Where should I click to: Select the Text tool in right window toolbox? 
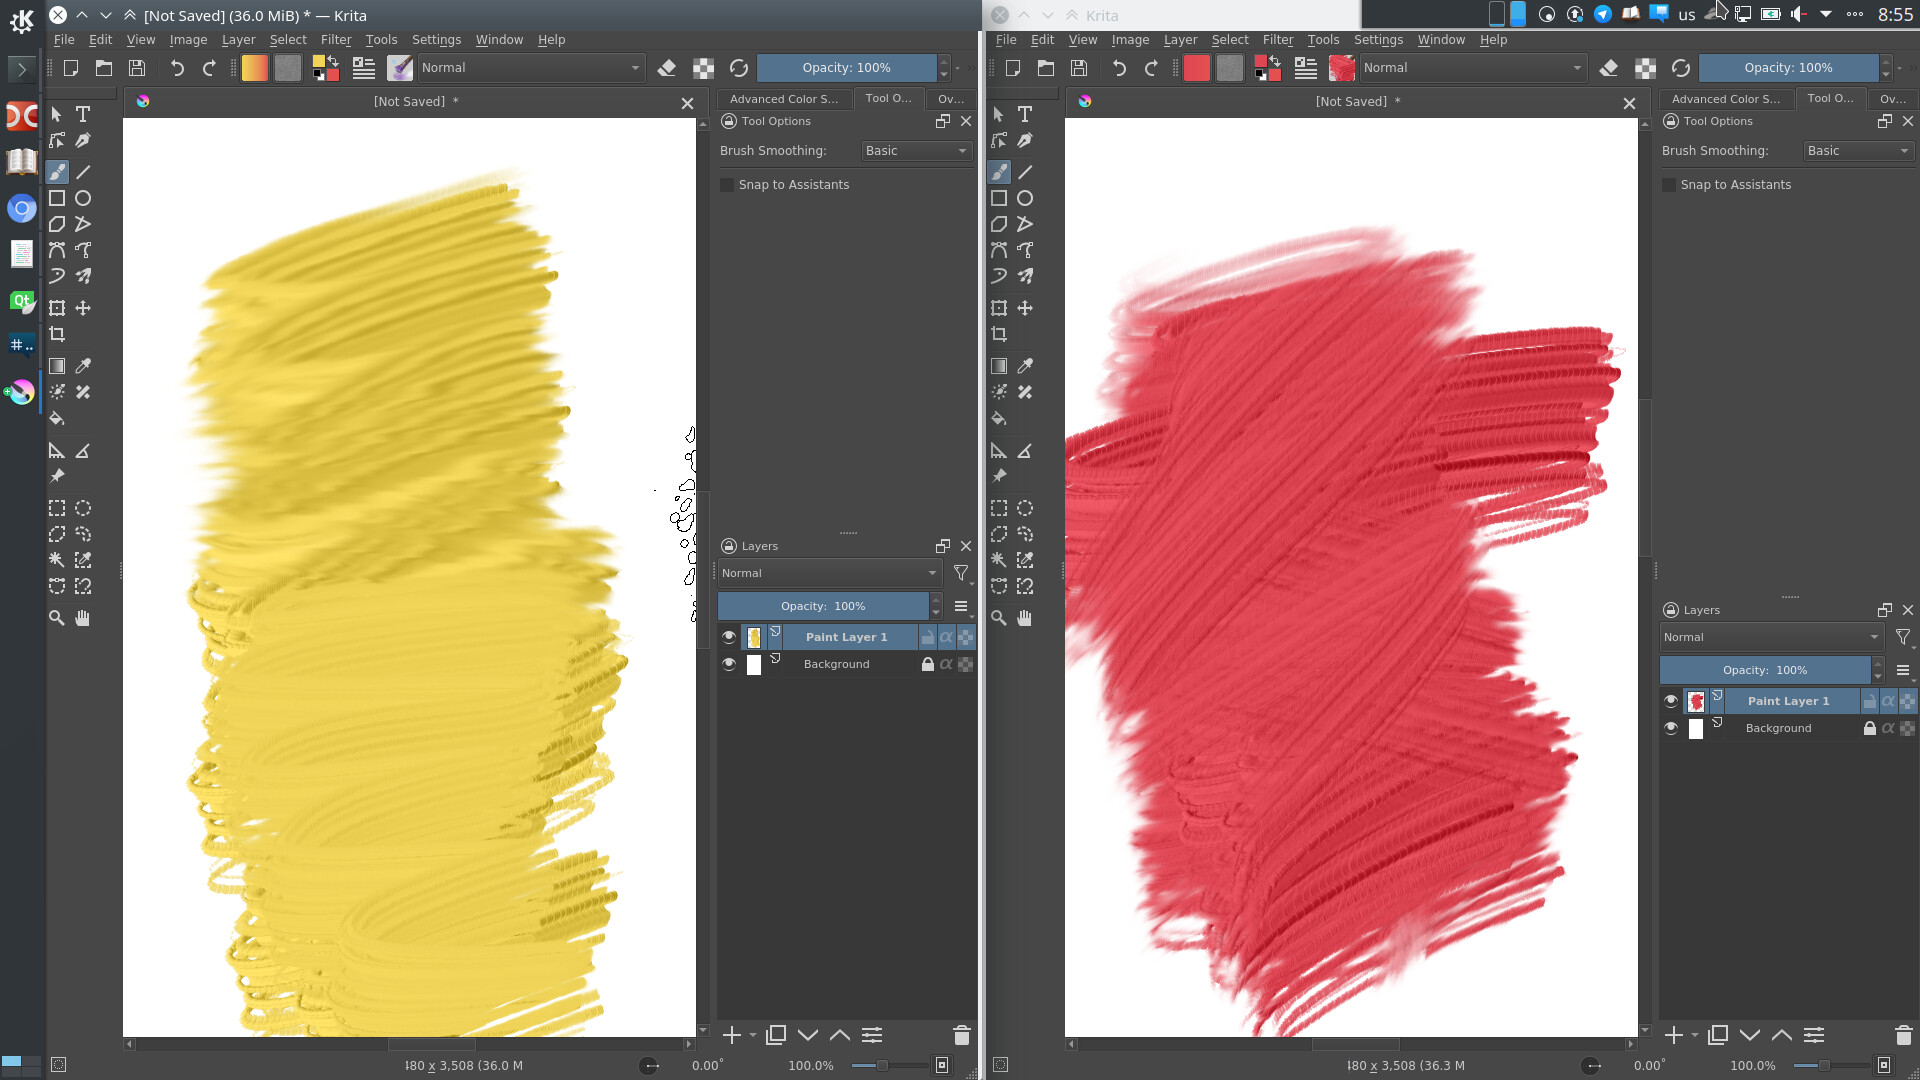1025,114
